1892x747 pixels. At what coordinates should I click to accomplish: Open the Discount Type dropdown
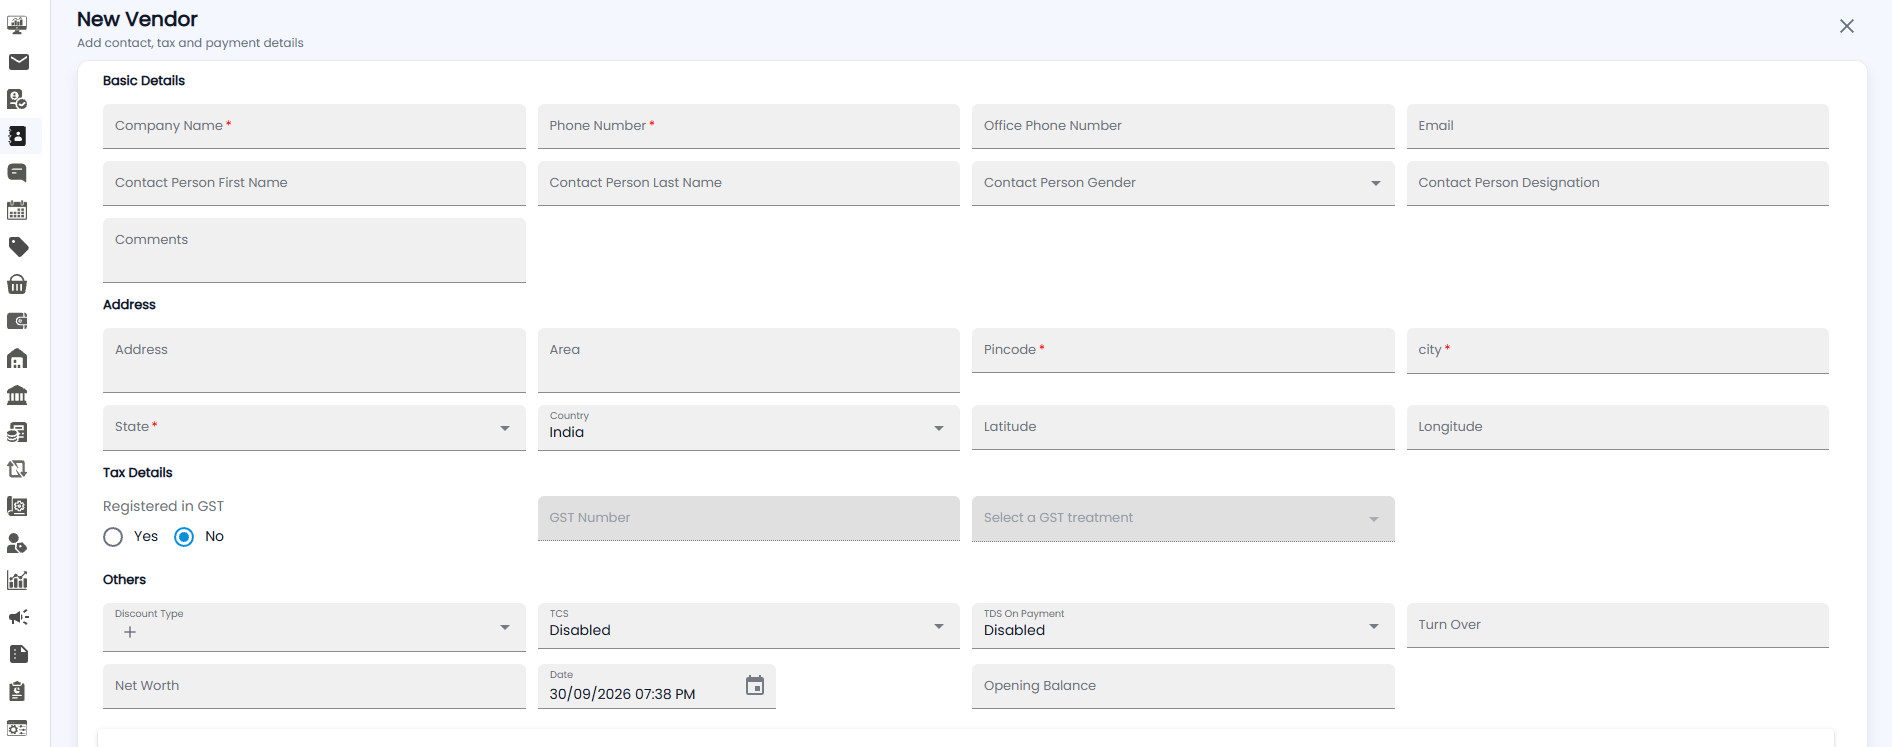coord(314,627)
